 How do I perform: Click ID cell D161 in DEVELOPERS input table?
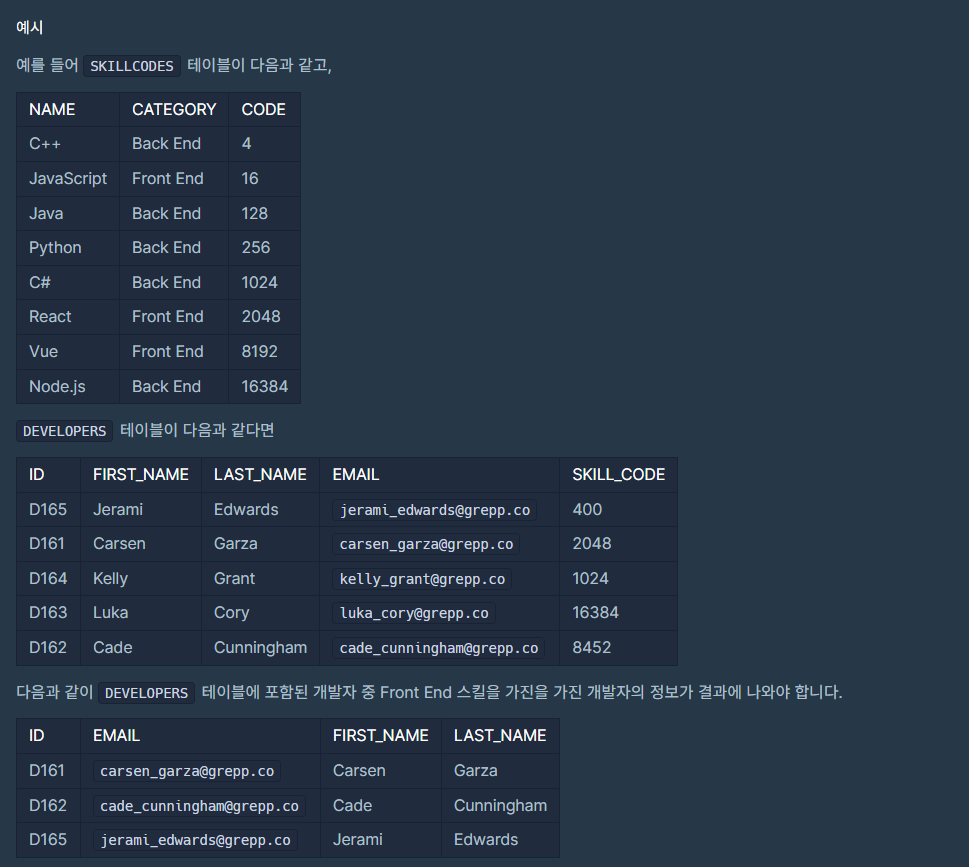click(x=46, y=544)
